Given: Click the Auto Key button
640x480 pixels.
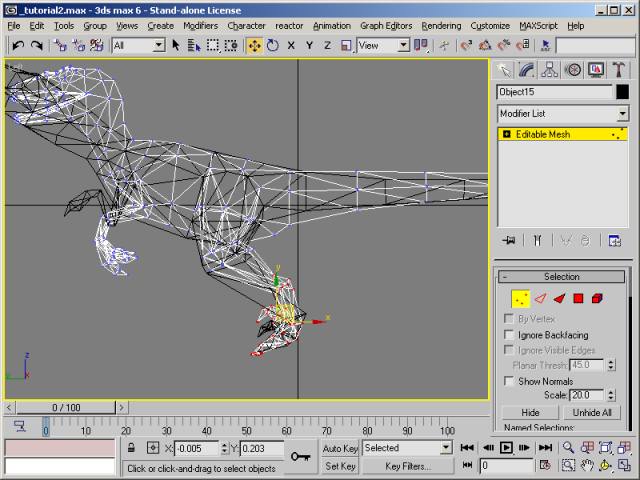Looking at the screenshot, I should 340,448.
